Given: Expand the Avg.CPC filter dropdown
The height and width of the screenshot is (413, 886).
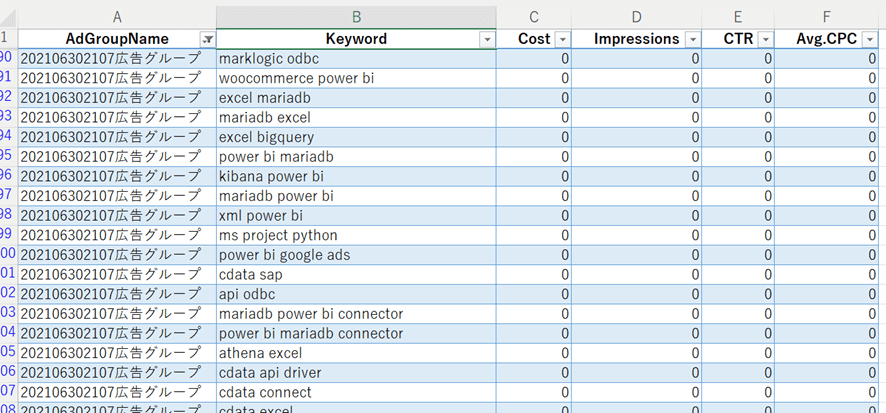Looking at the screenshot, I should point(870,39).
